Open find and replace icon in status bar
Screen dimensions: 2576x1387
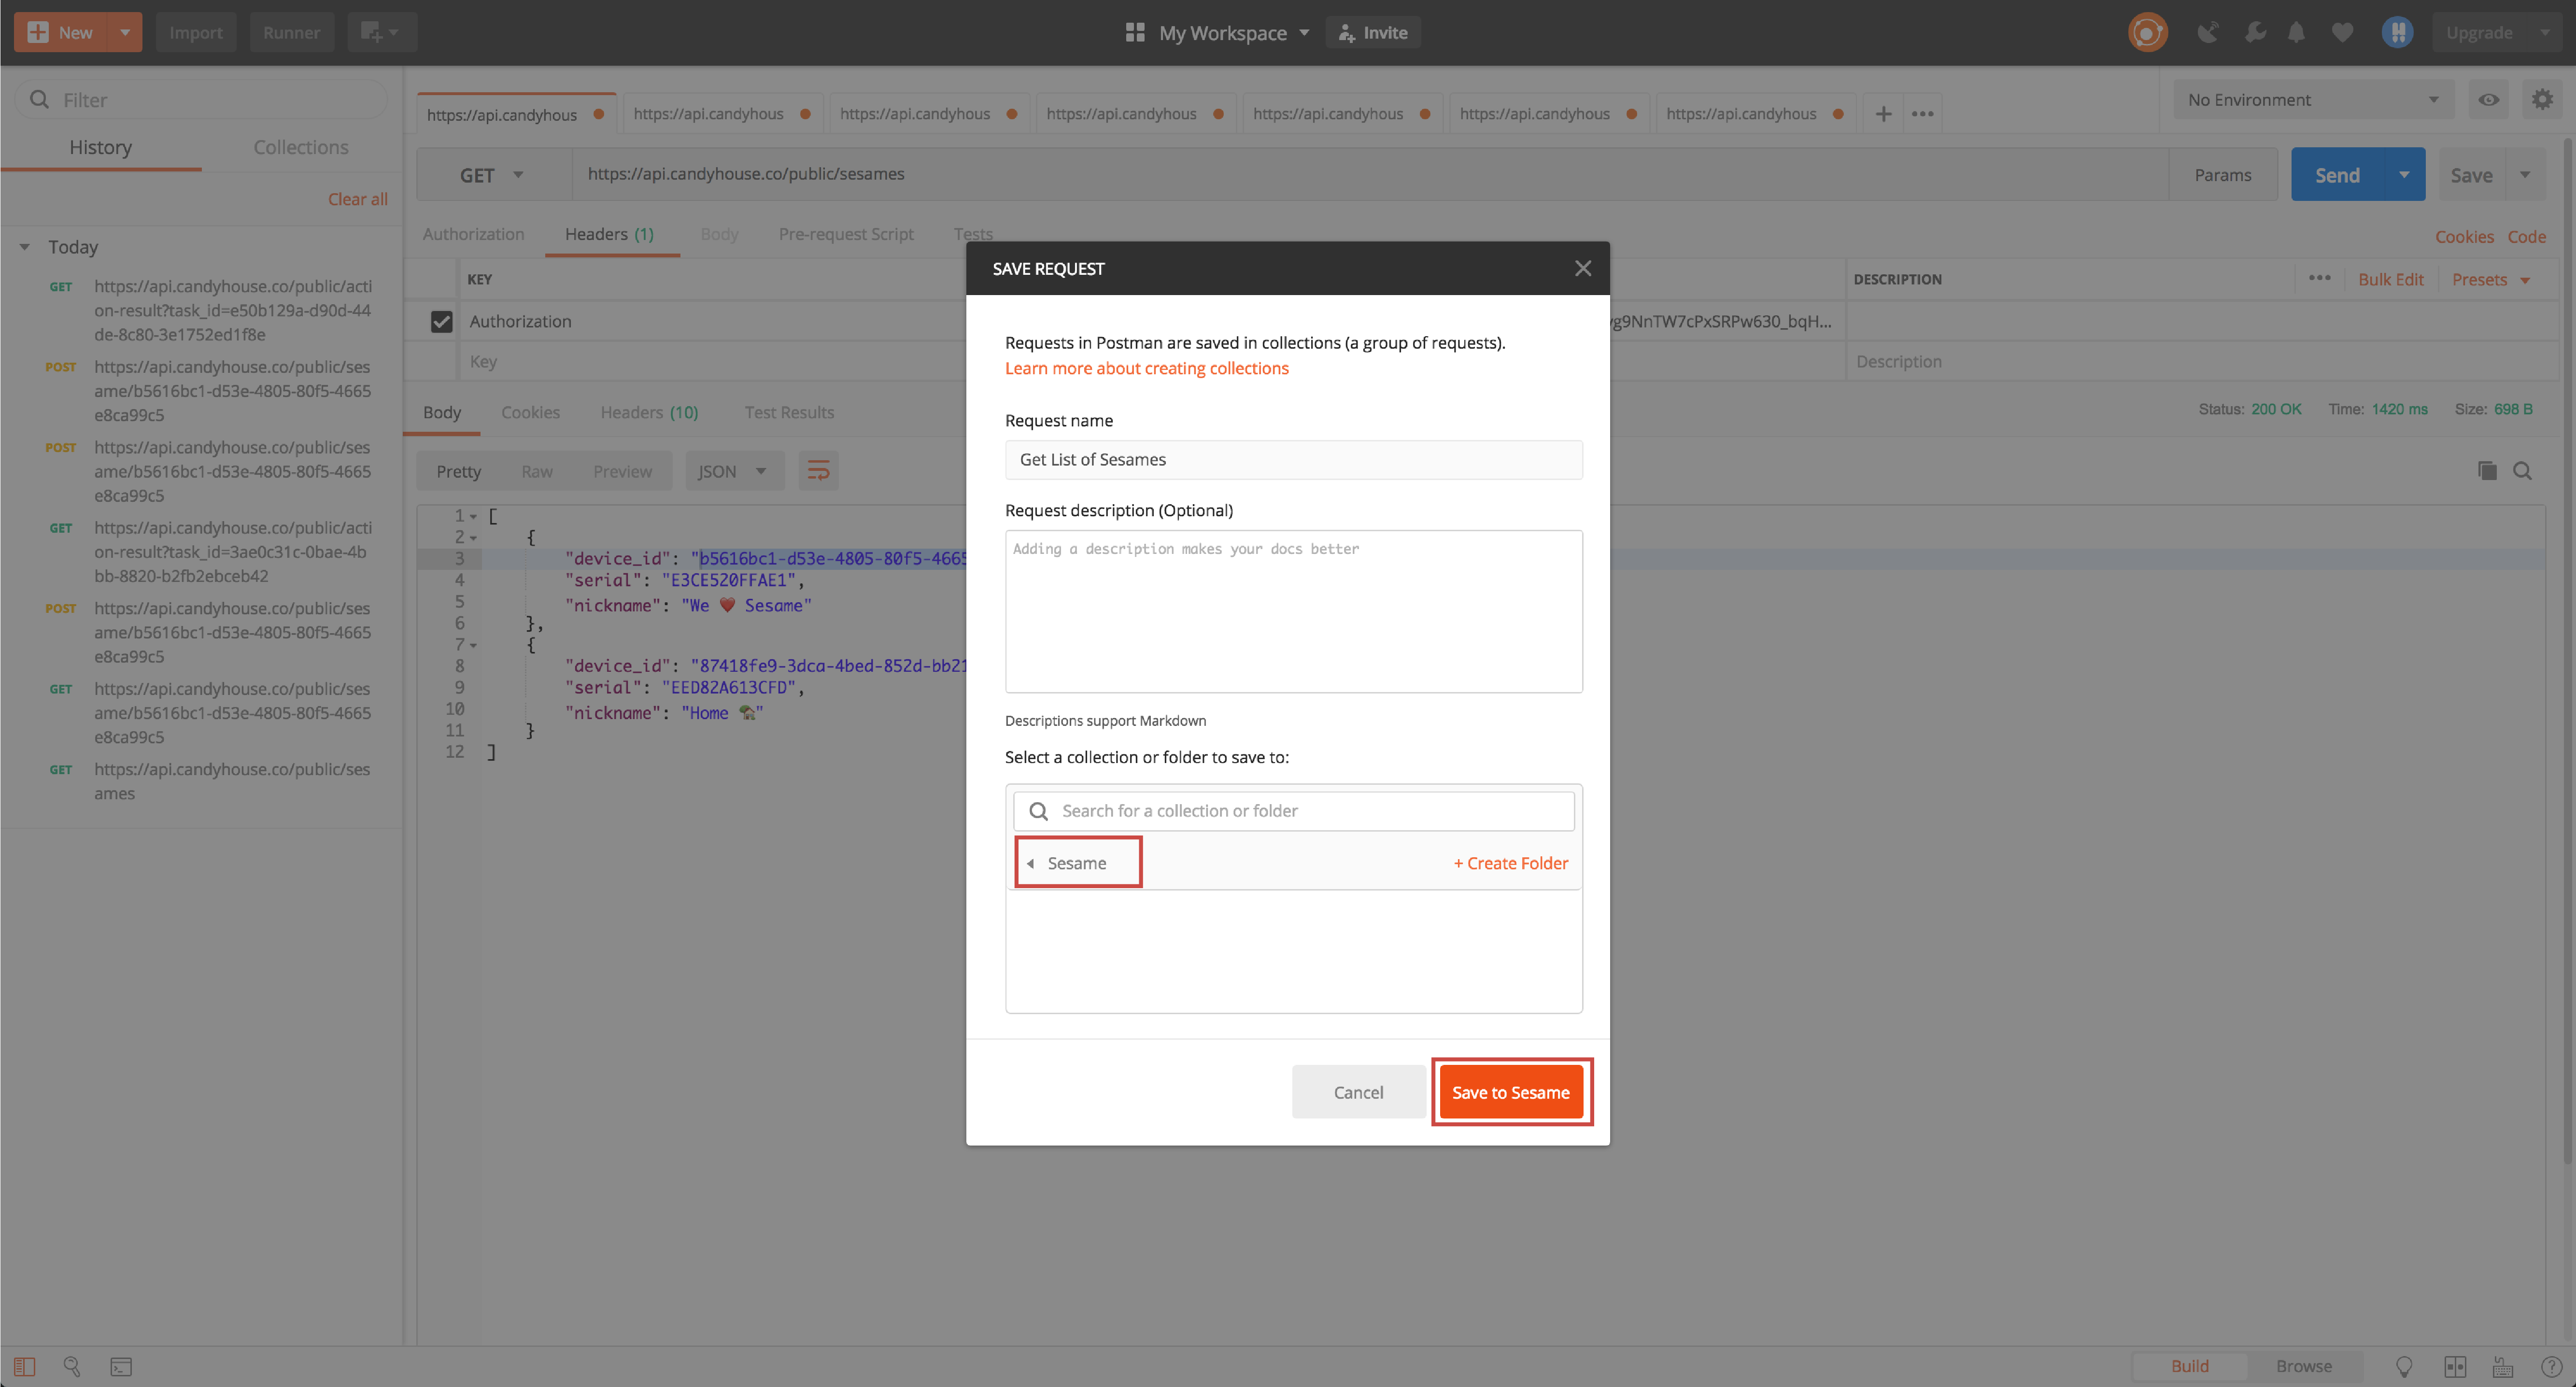(72, 1366)
